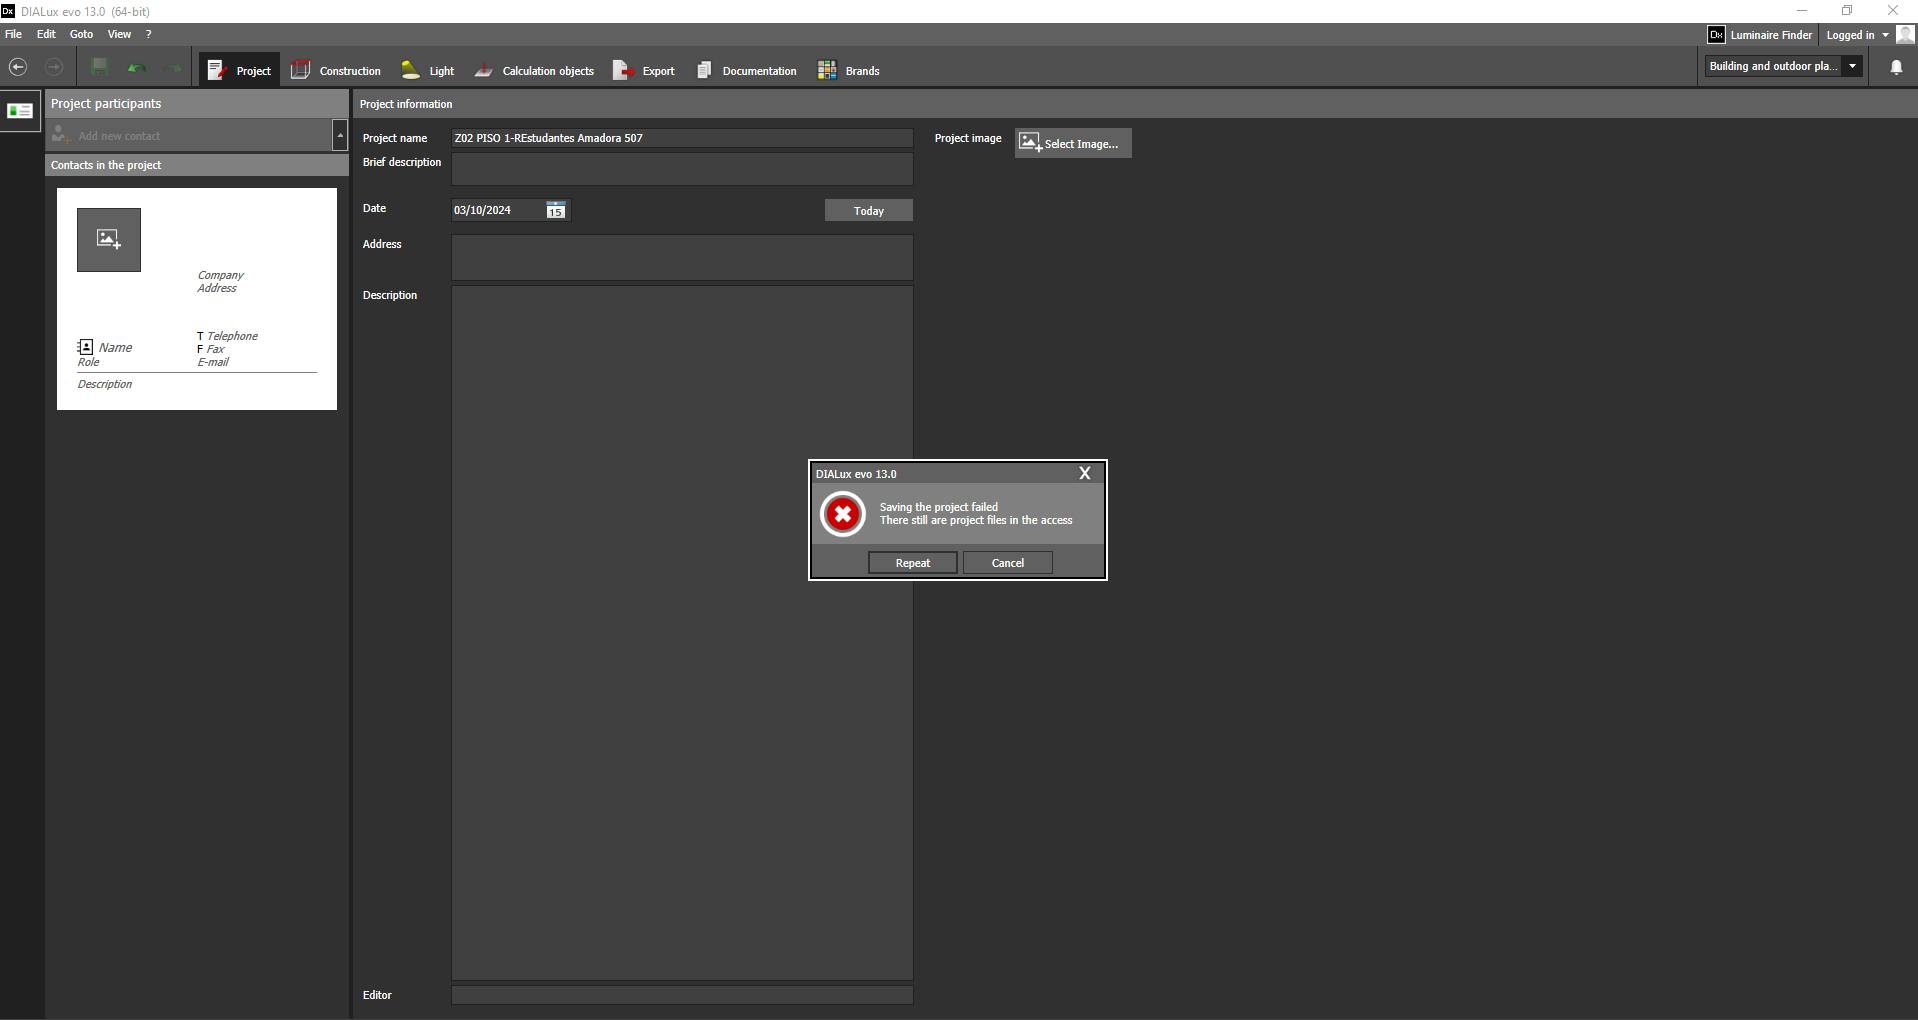Open the notifications bell
The width and height of the screenshot is (1918, 1020).
click(1896, 67)
